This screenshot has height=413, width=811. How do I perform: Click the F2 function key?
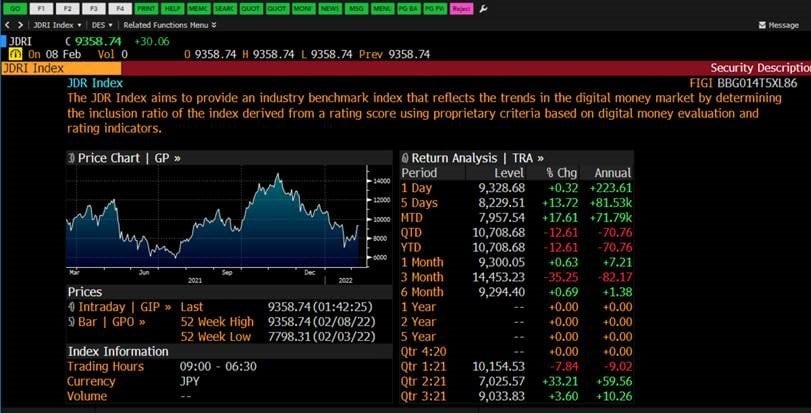coord(68,9)
